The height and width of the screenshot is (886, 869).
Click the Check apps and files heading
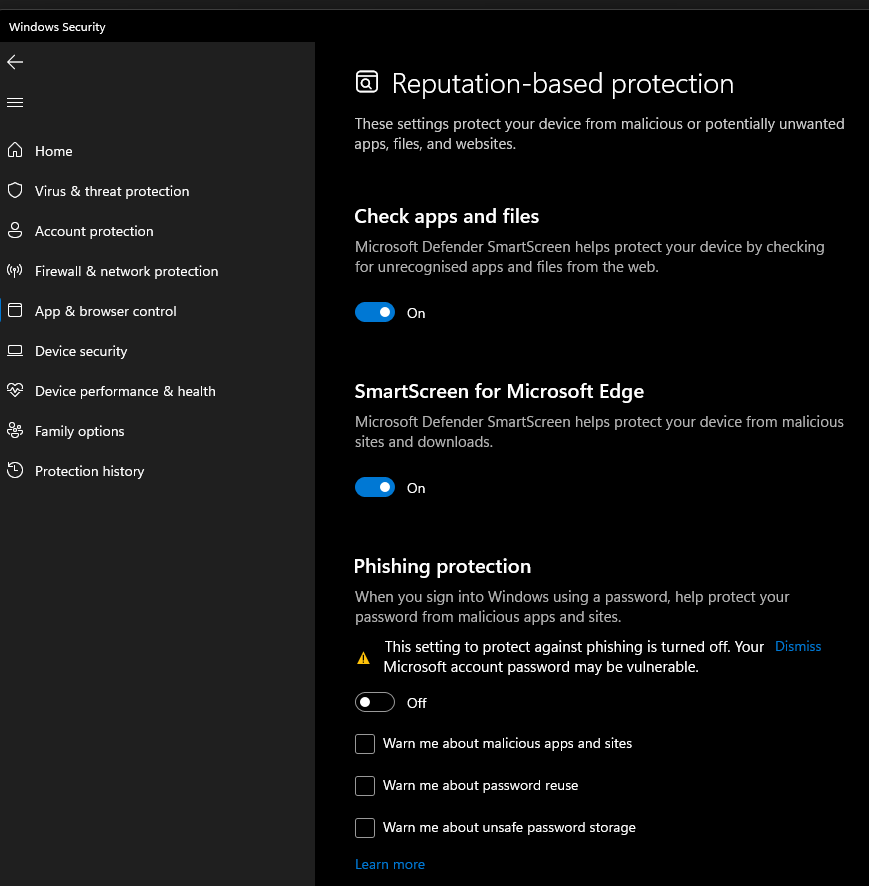pyautogui.click(x=446, y=216)
